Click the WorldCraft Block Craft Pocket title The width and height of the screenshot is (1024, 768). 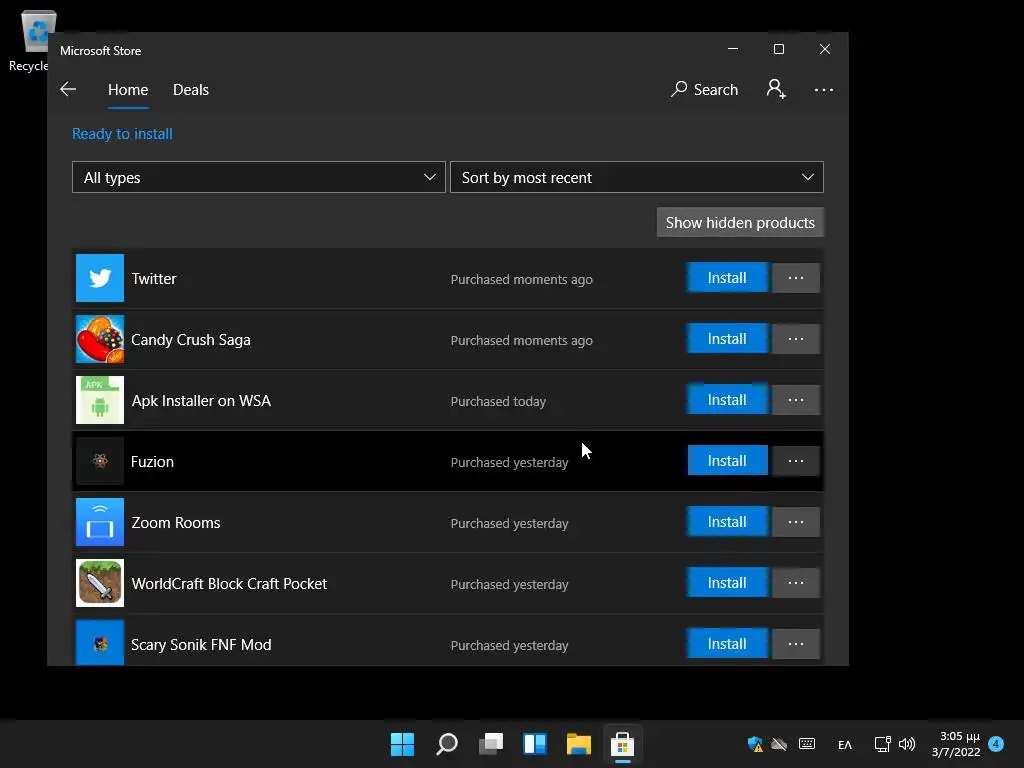click(229, 584)
